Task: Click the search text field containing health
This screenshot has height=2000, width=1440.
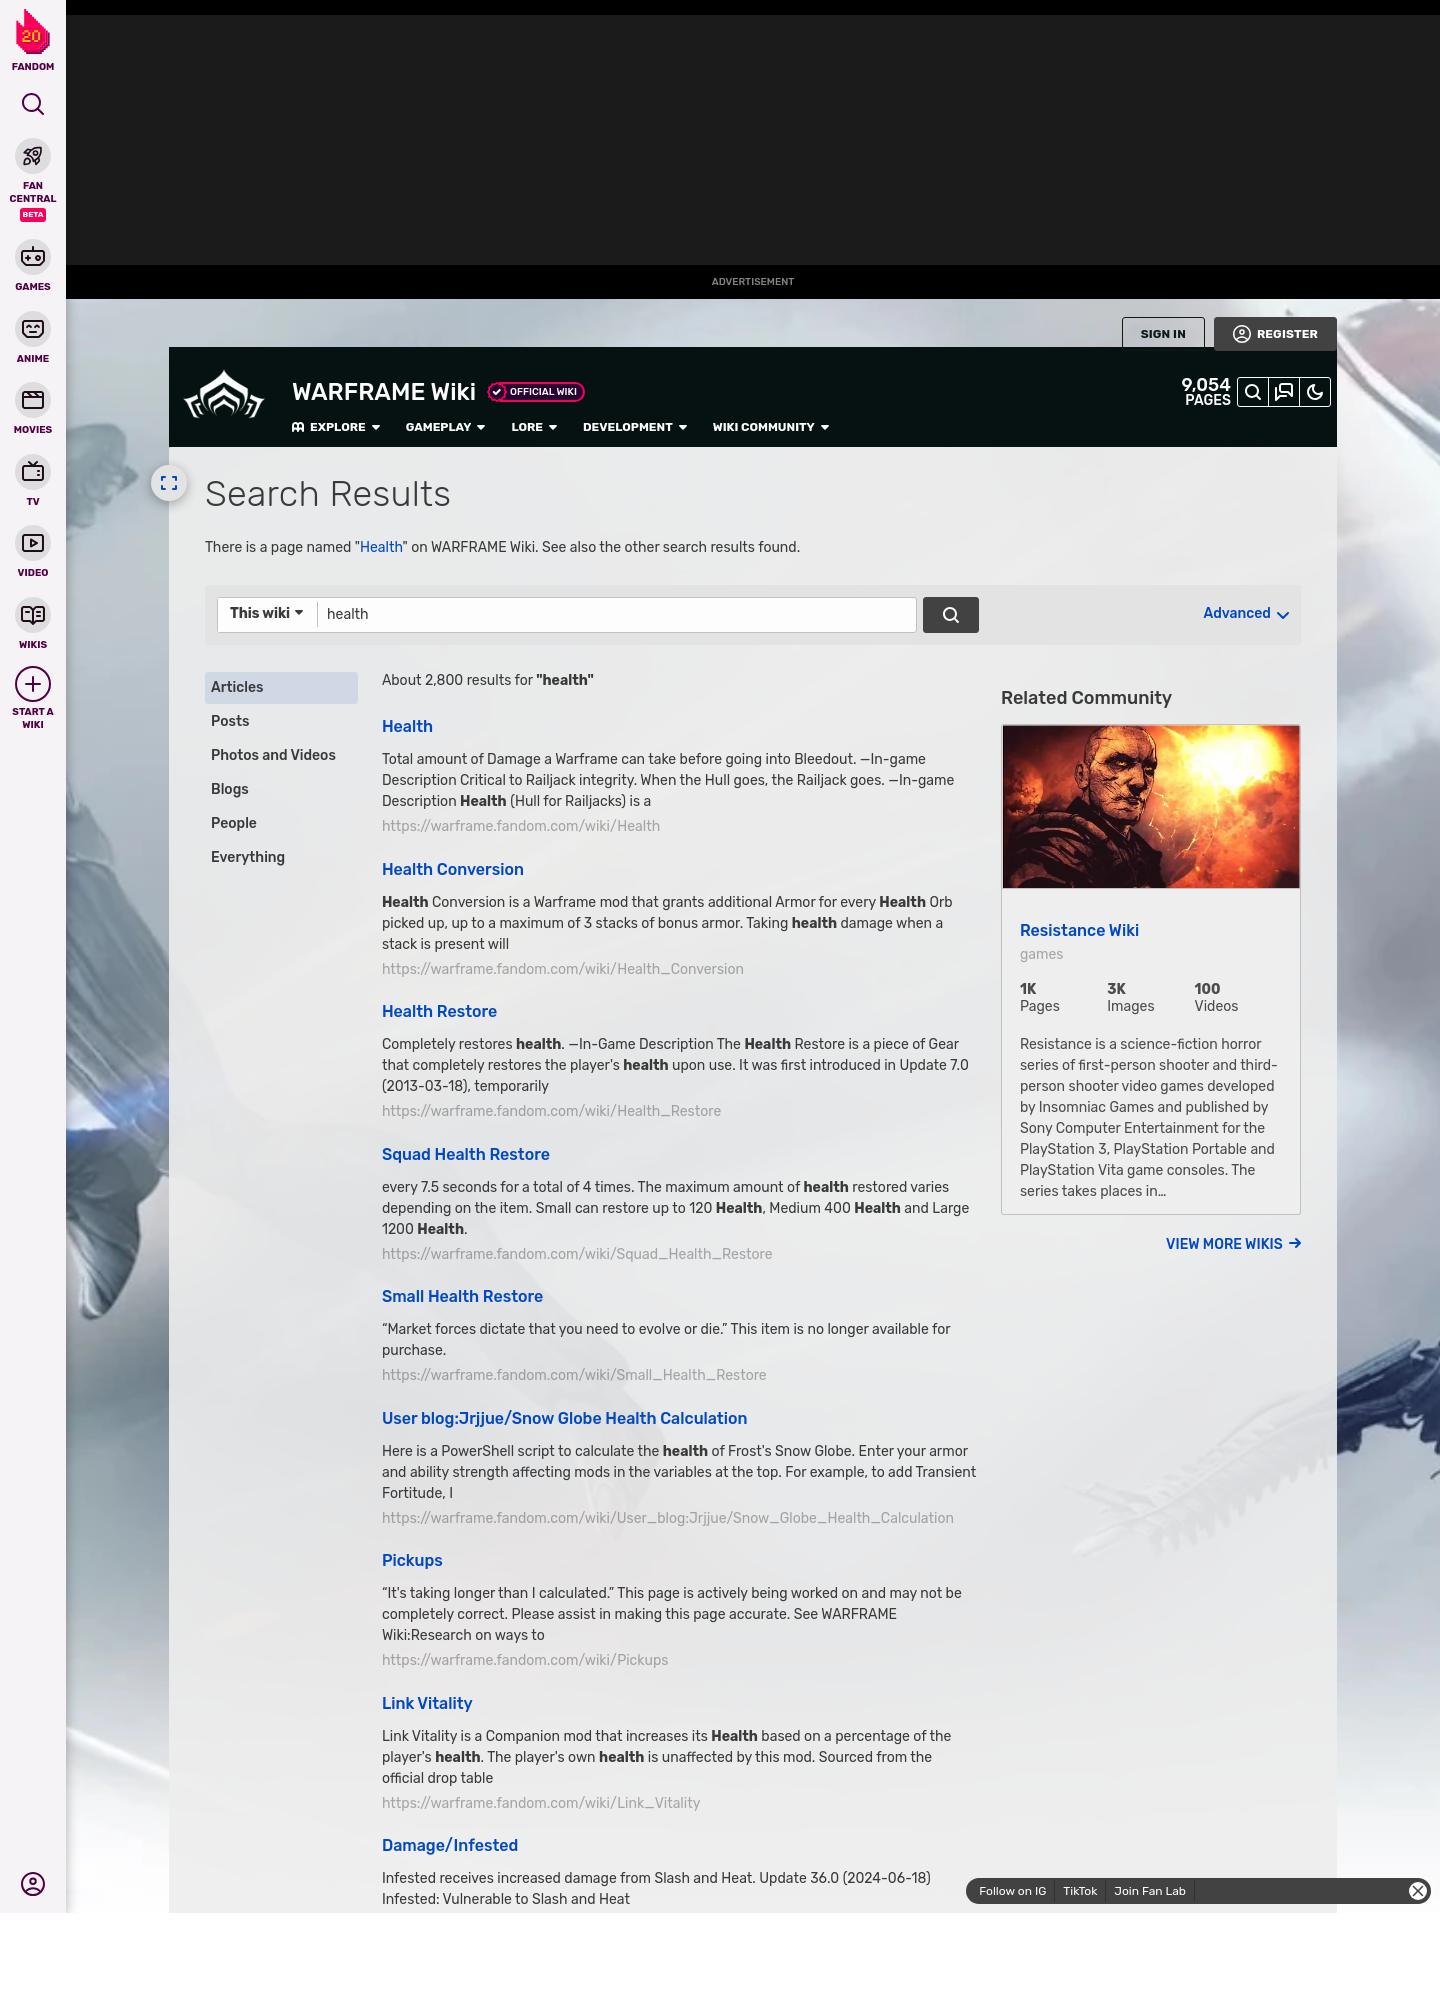Action: pos(616,614)
